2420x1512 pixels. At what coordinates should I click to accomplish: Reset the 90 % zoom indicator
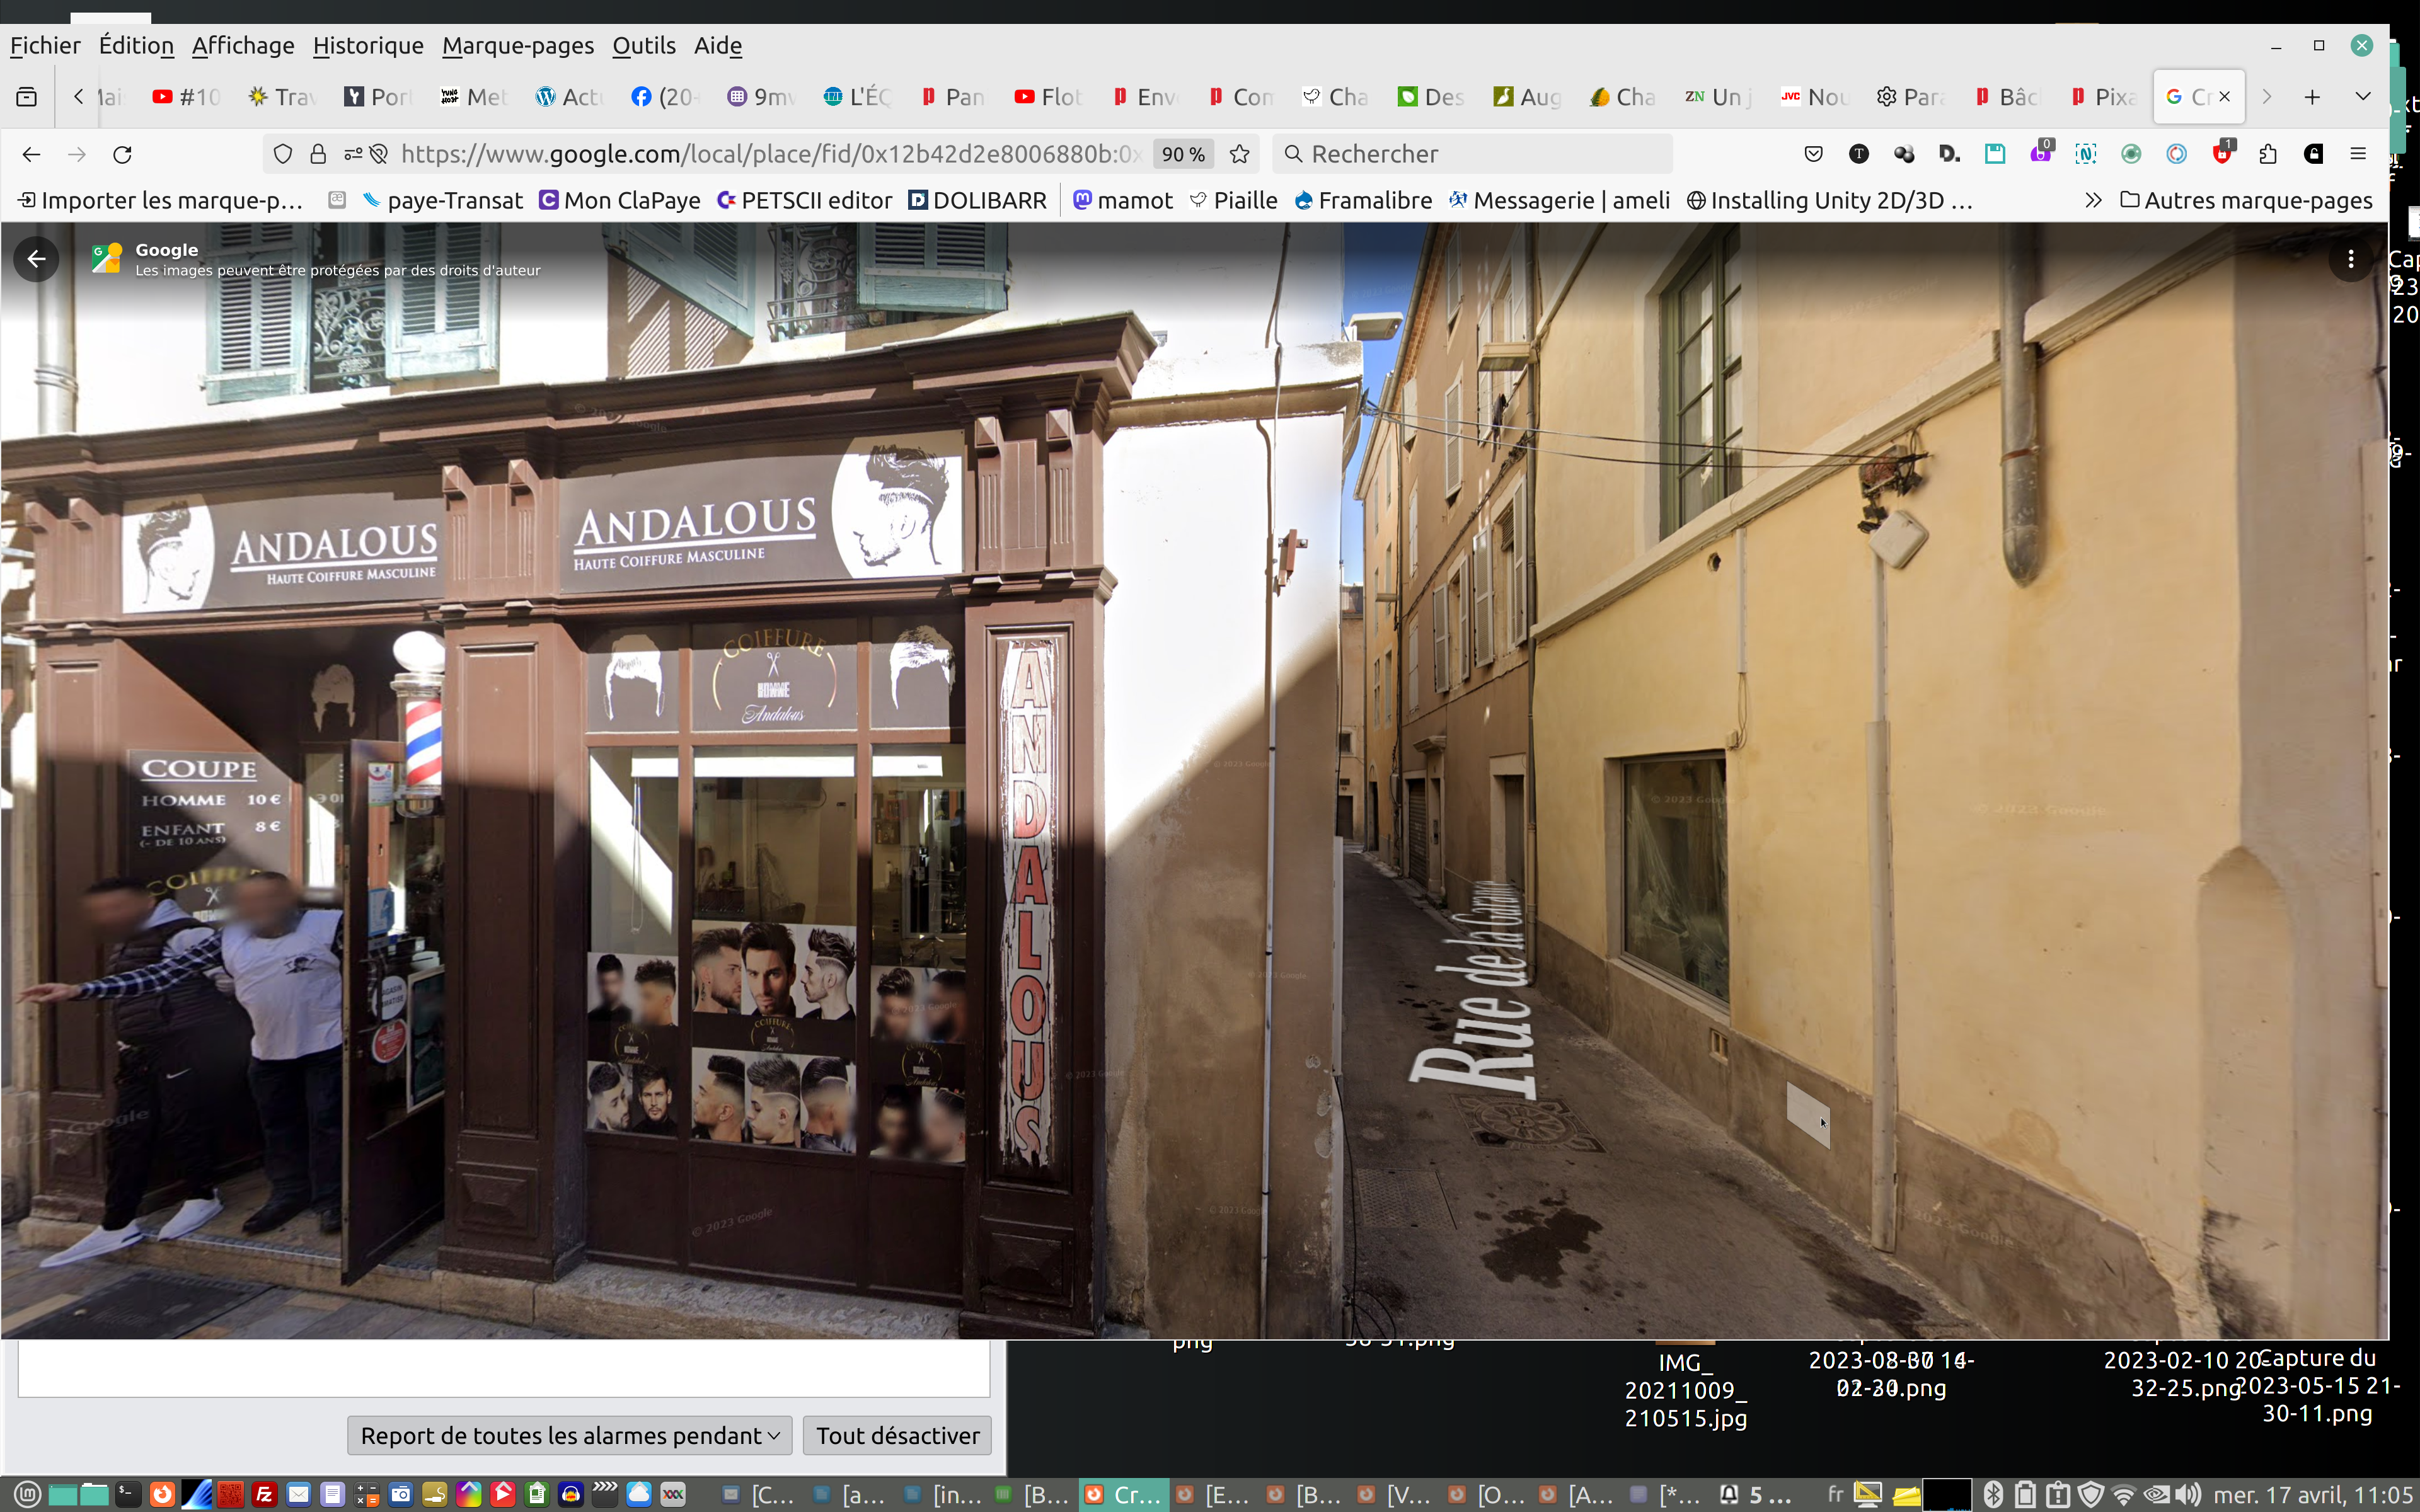click(1183, 154)
